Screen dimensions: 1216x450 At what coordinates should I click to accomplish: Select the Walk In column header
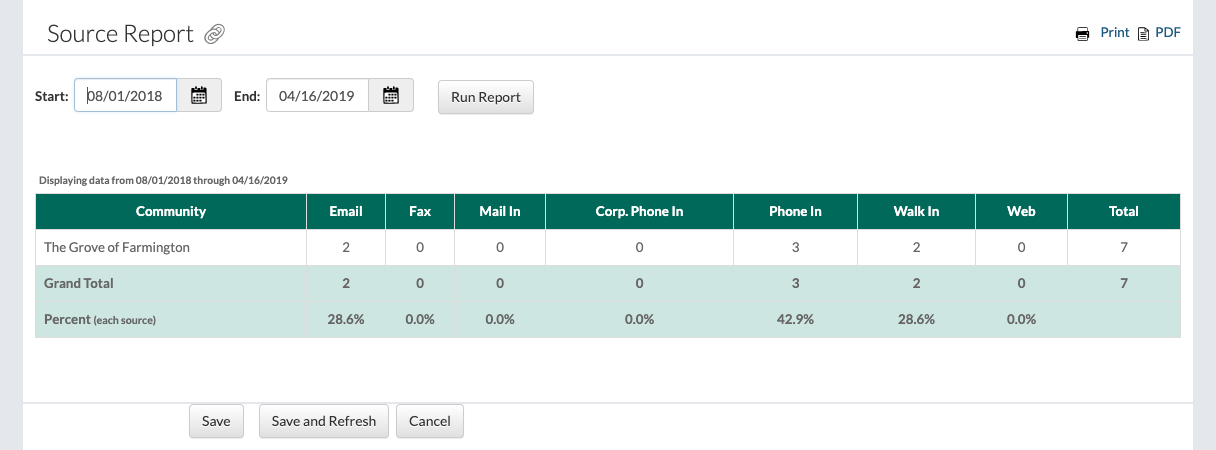916,211
